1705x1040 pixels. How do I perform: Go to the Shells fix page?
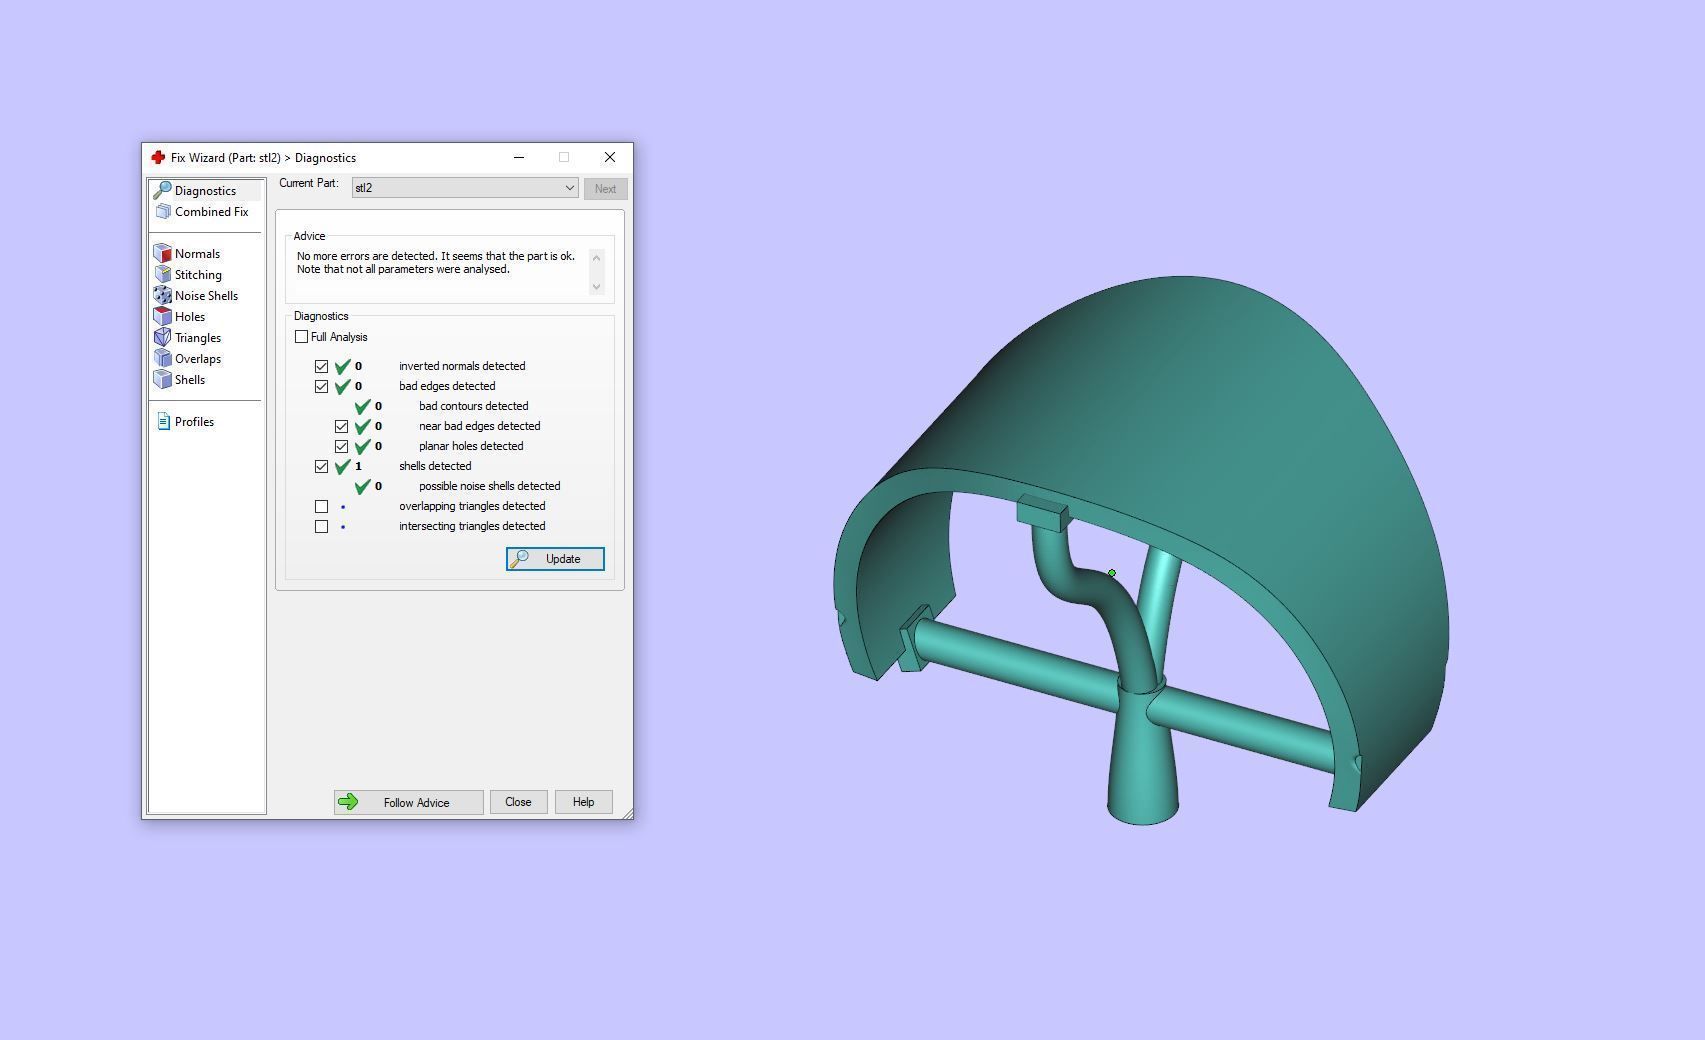tap(190, 380)
